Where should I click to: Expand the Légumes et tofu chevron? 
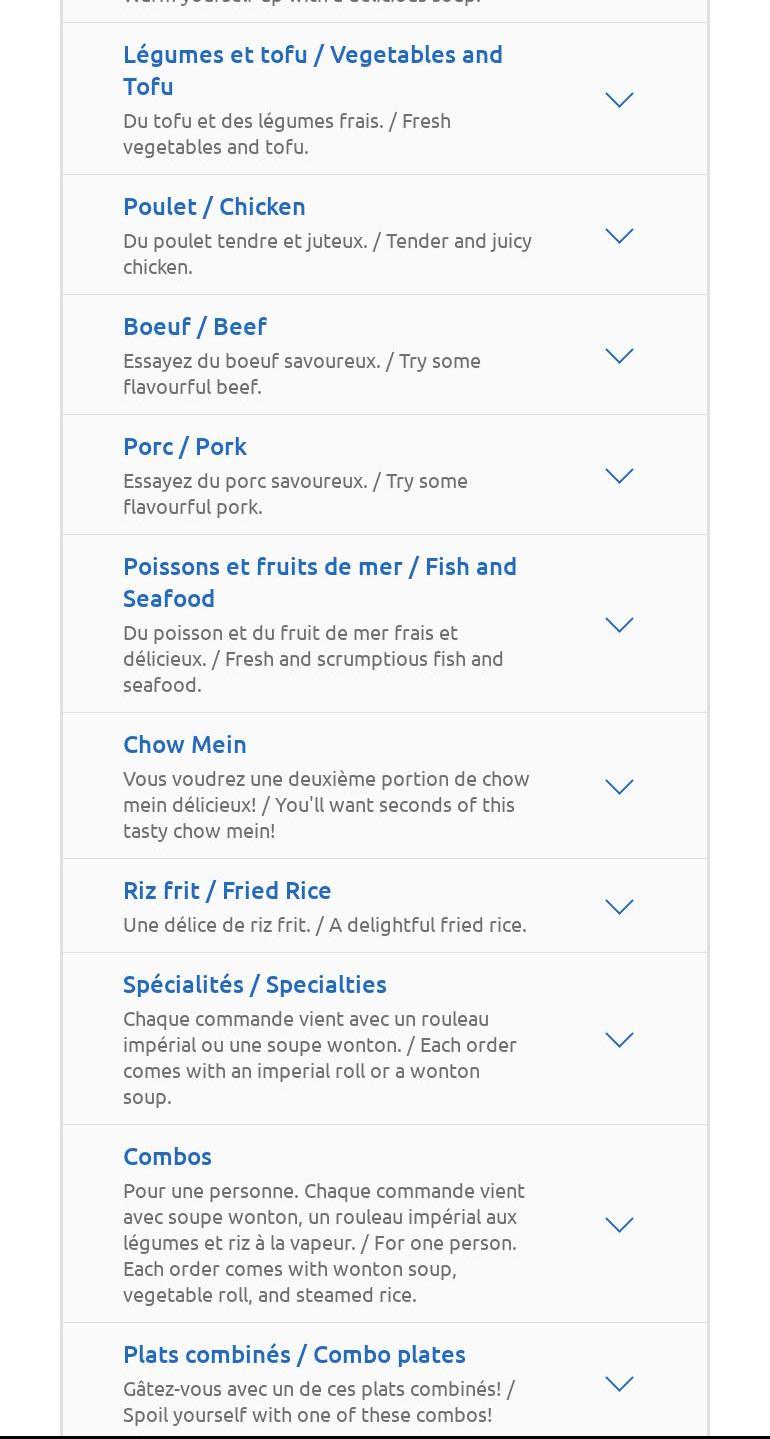pos(620,99)
